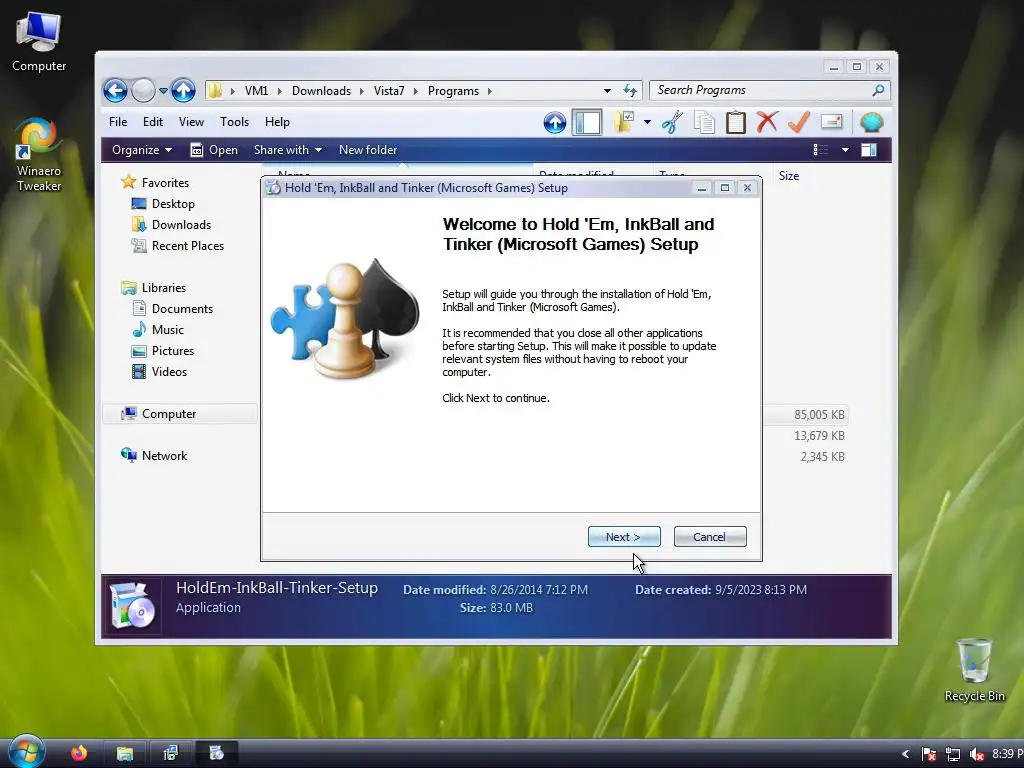1024x768 pixels.
Task: Click the Downloads breadcrumb in address bar
Action: [x=321, y=91]
